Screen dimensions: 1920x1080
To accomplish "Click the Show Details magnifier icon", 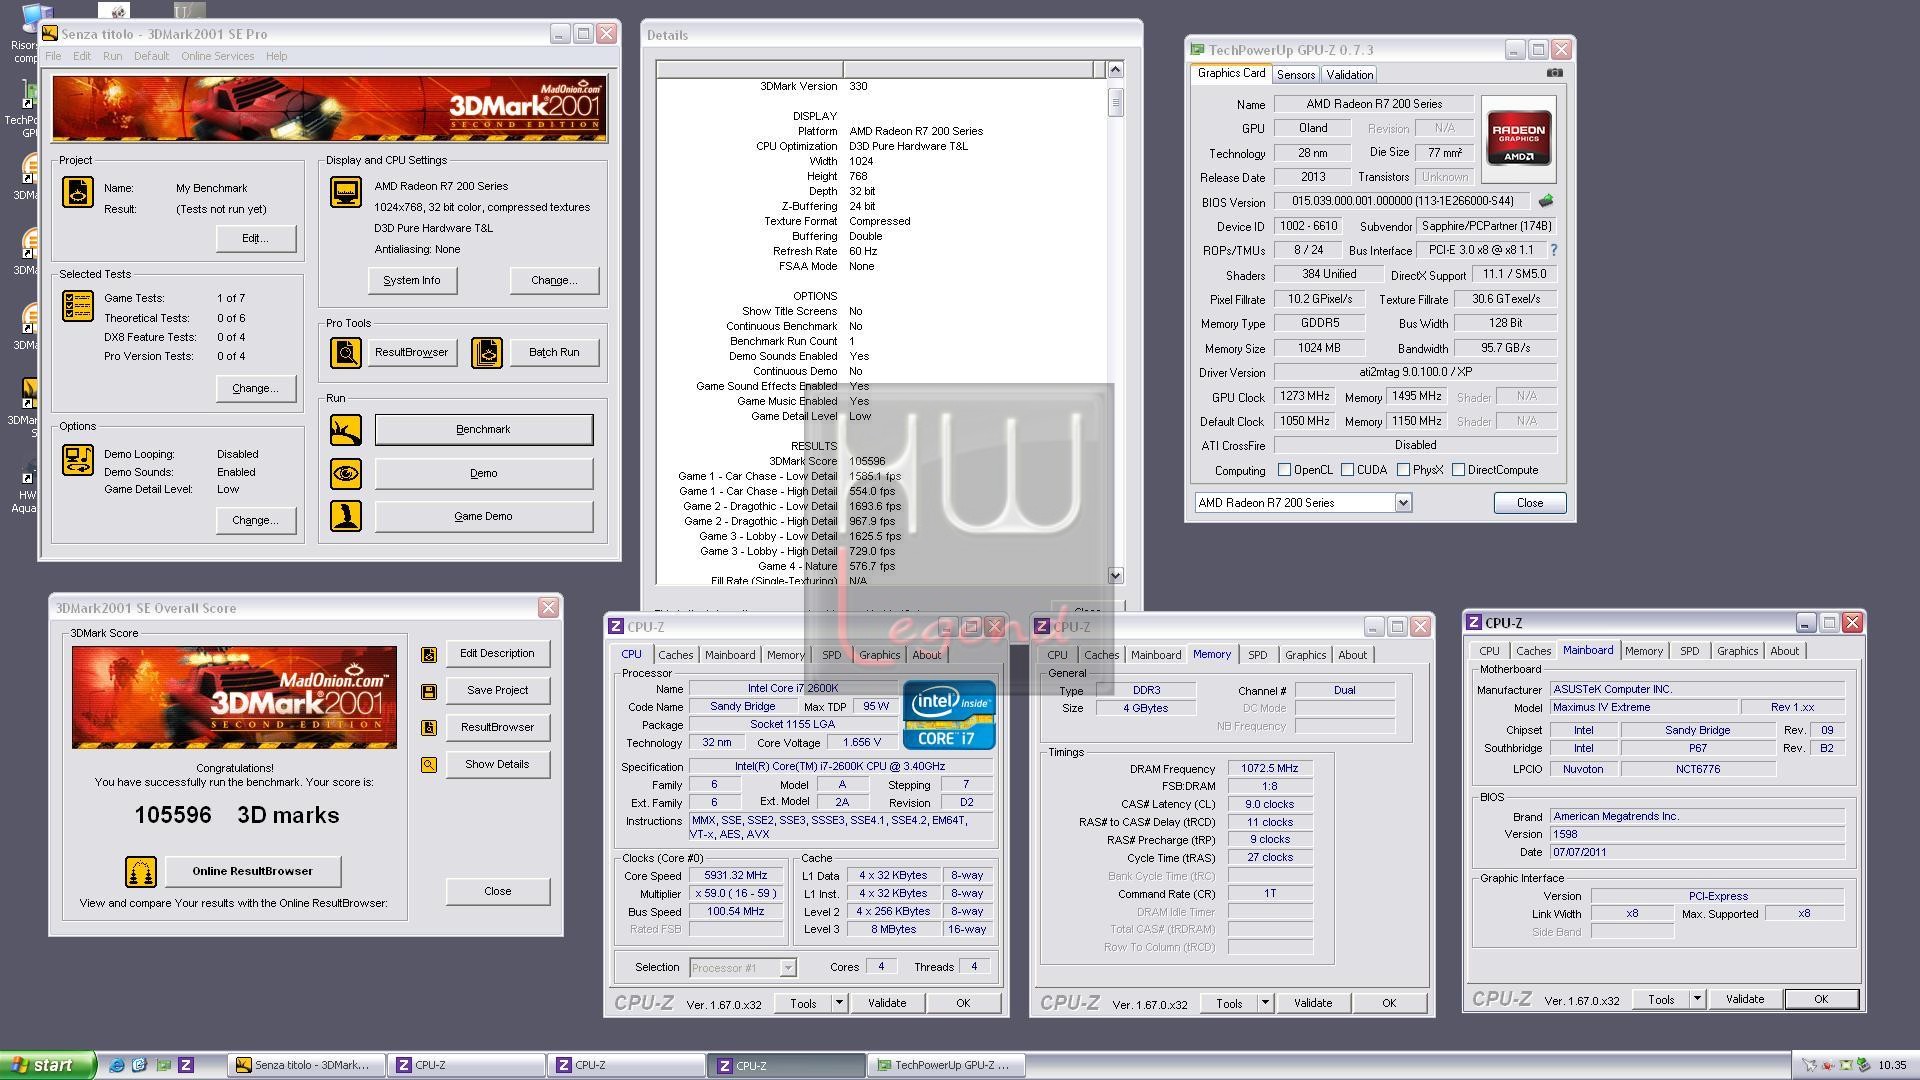I will coord(429,765).
